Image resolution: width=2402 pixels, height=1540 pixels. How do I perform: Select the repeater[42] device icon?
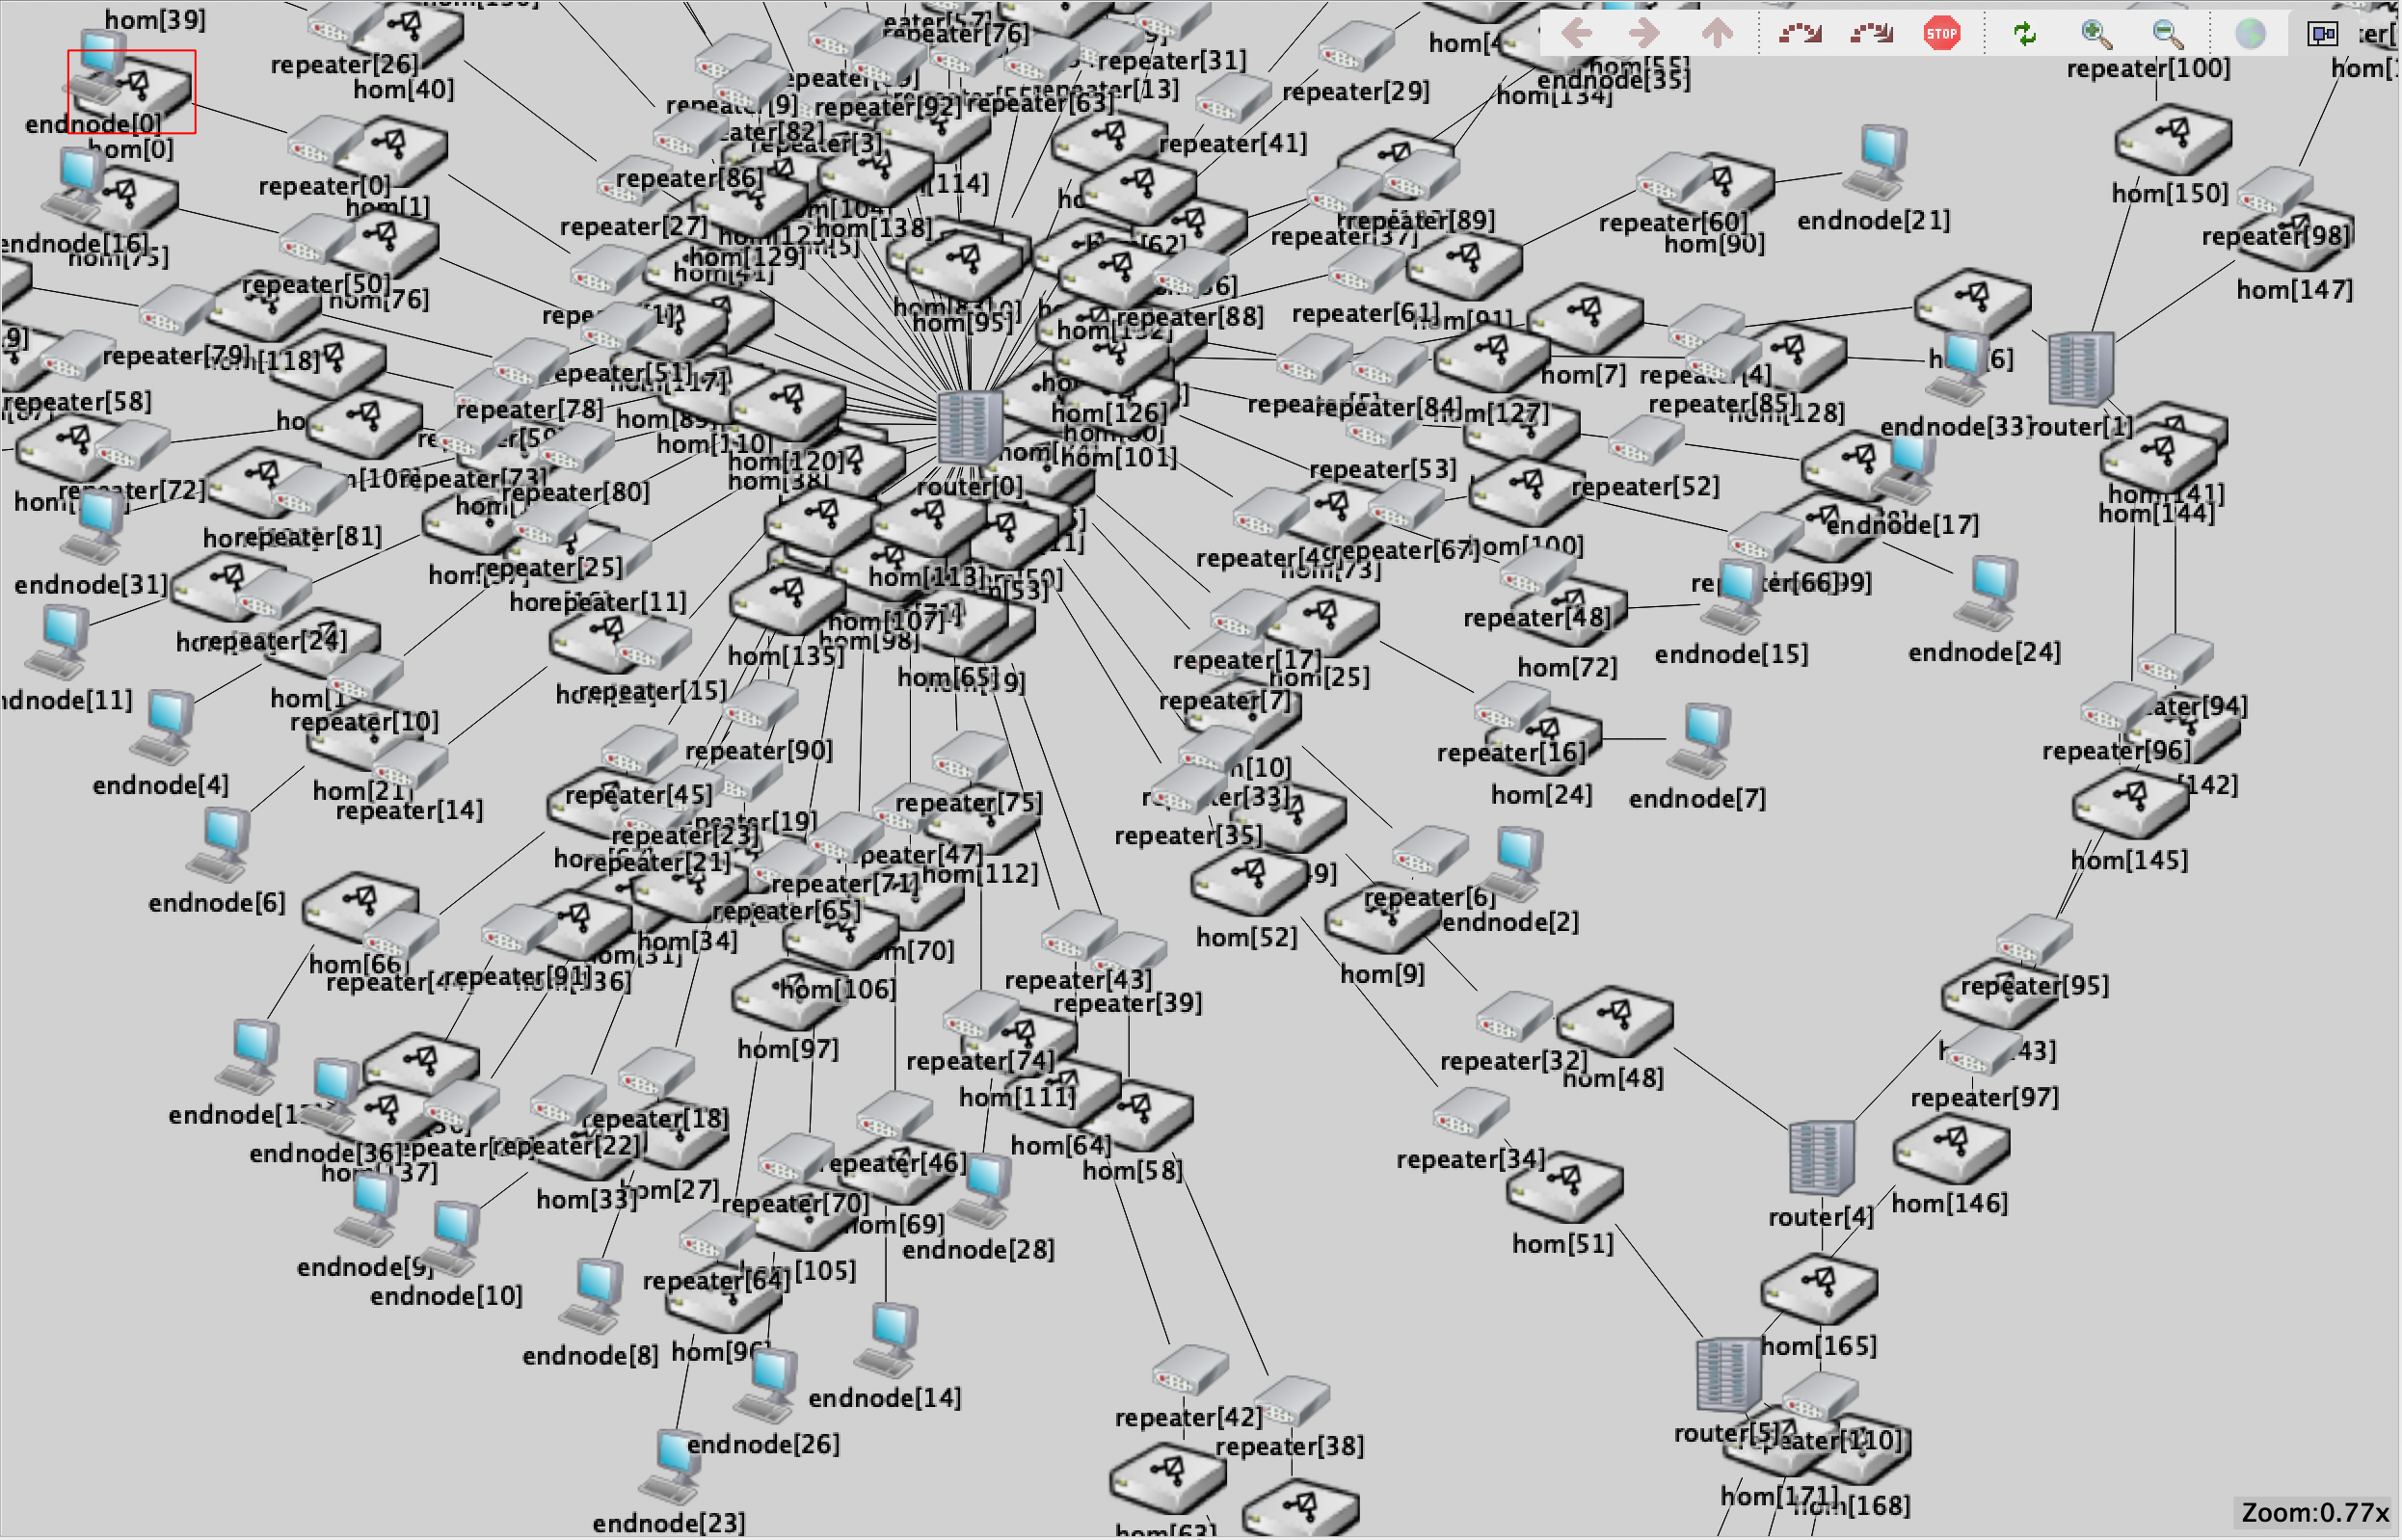(1190, 1372)
